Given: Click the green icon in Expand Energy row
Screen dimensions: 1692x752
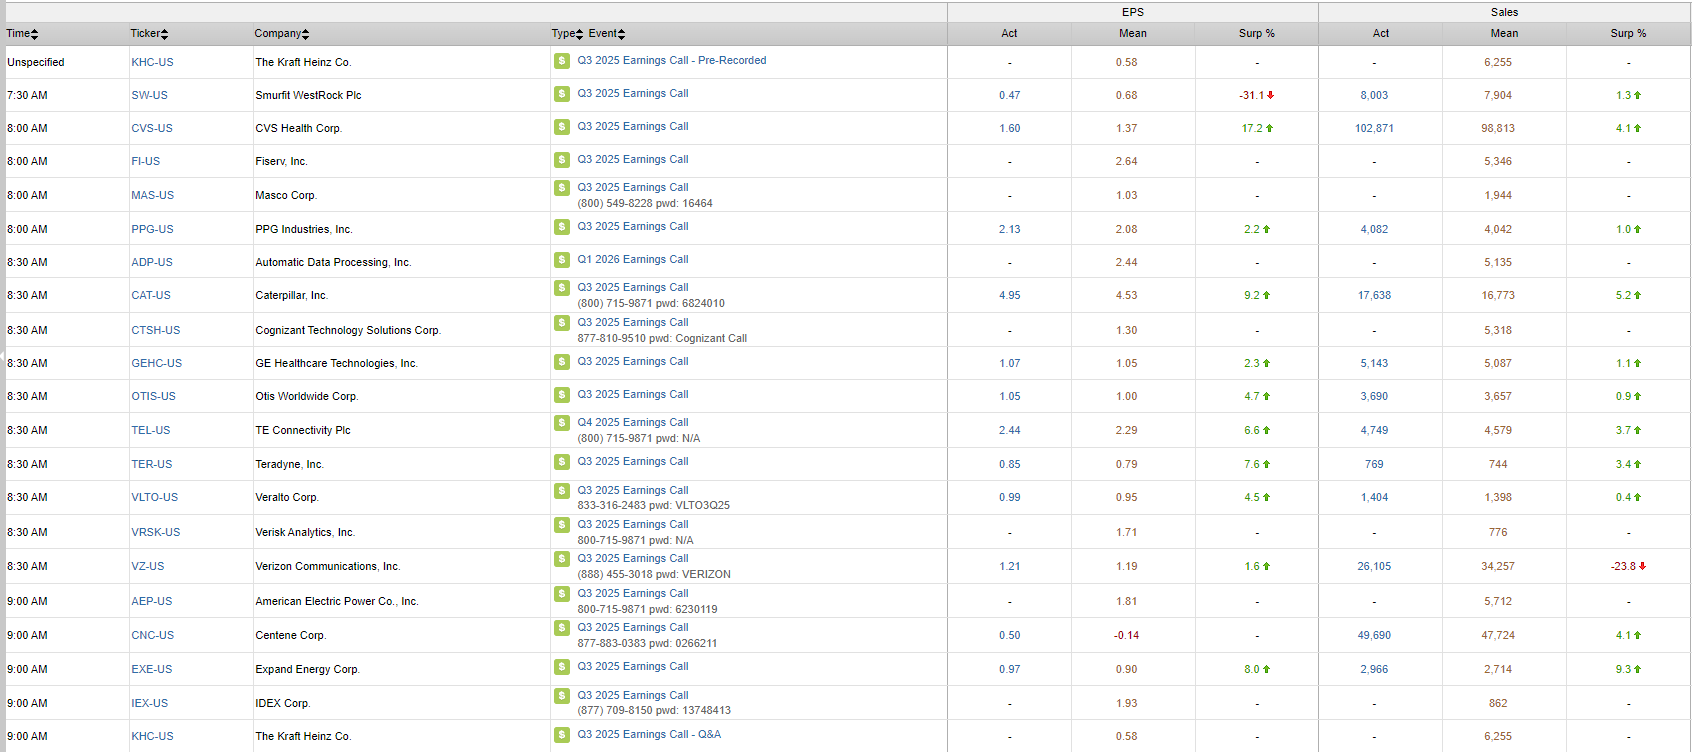Looking at the screenshot, I should click(562, 667).
